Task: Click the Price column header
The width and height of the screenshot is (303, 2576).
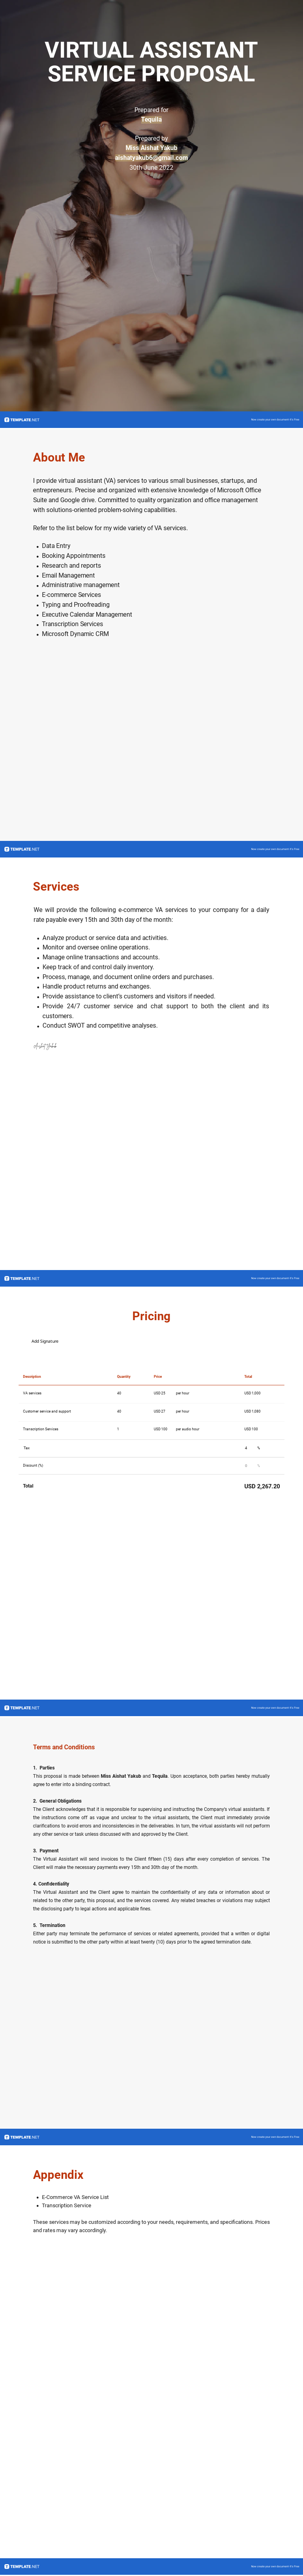Action: pos(158,1377)
